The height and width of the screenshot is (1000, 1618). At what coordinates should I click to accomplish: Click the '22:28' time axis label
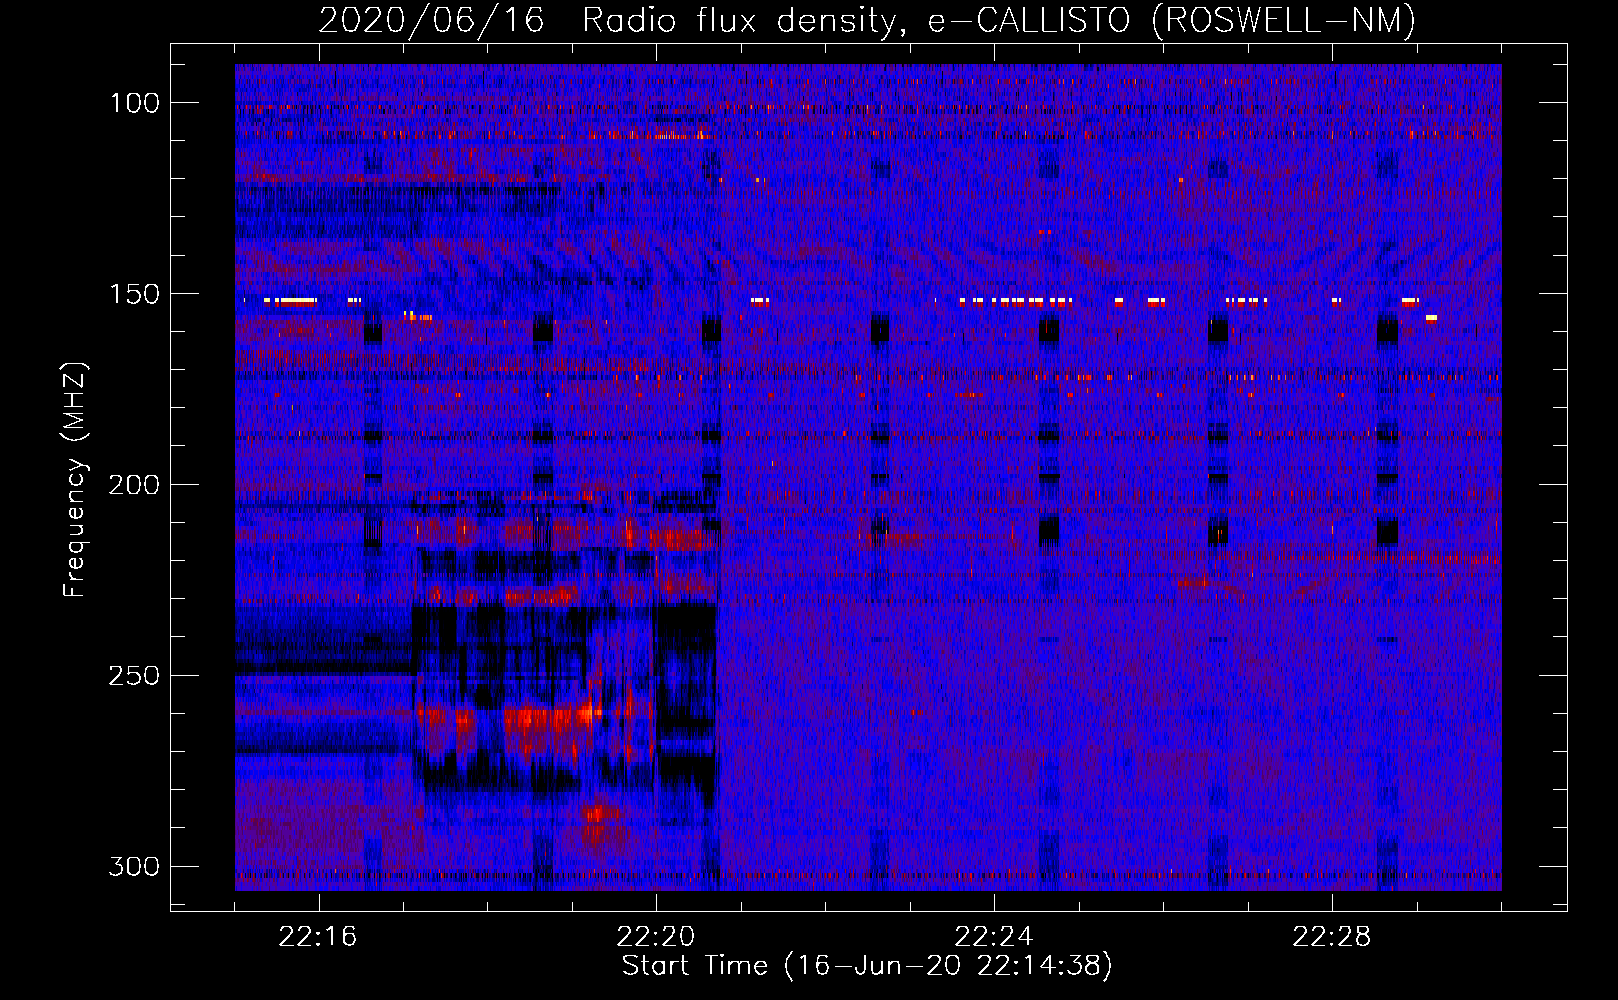[x=1332, y=937]
